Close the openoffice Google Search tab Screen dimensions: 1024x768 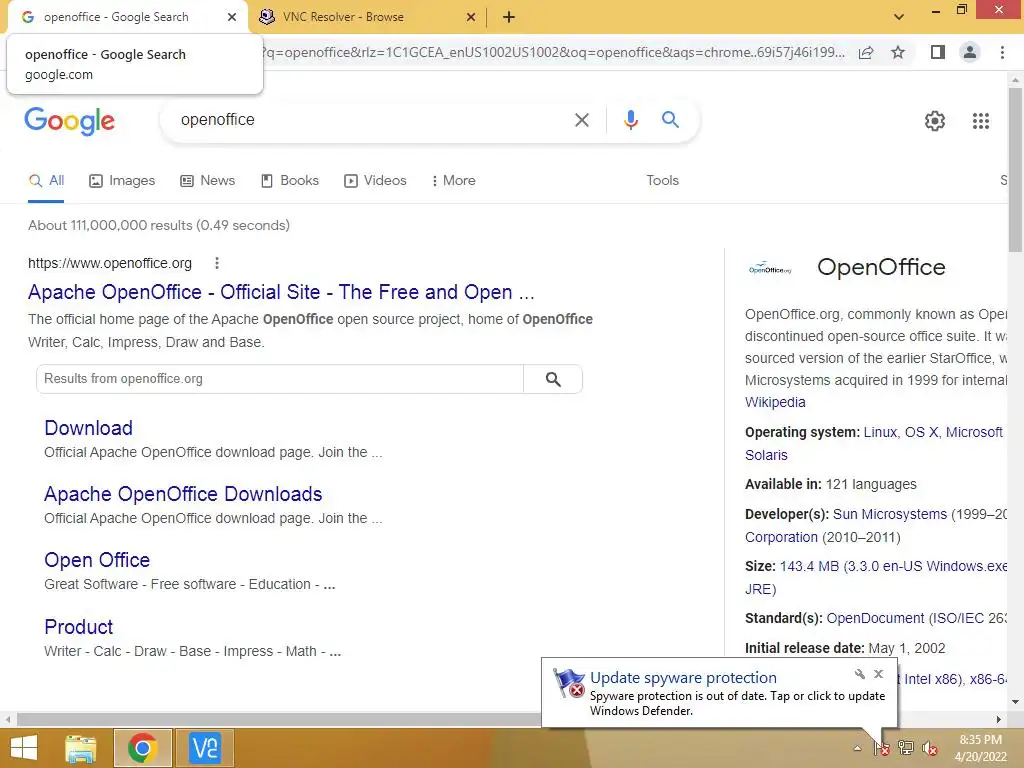232,17
